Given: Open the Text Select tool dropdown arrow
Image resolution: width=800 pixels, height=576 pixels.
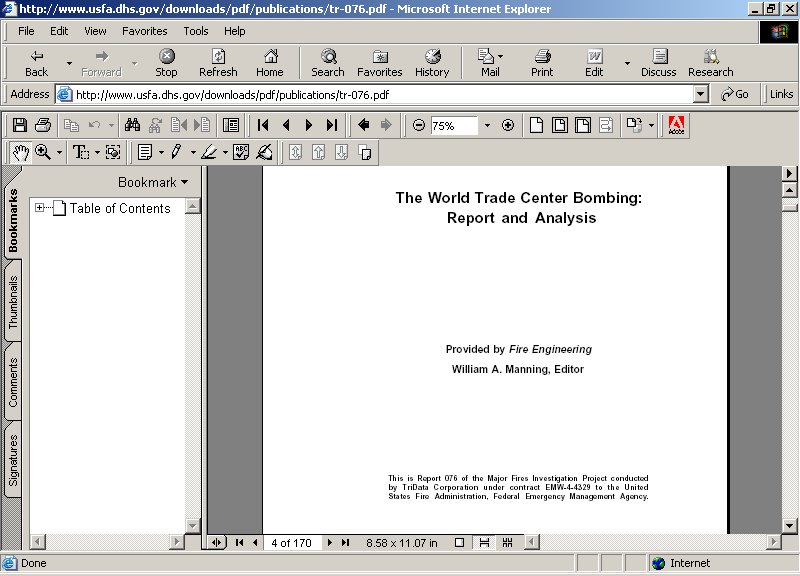Looking at the screenshot, I should pos(97,152).
